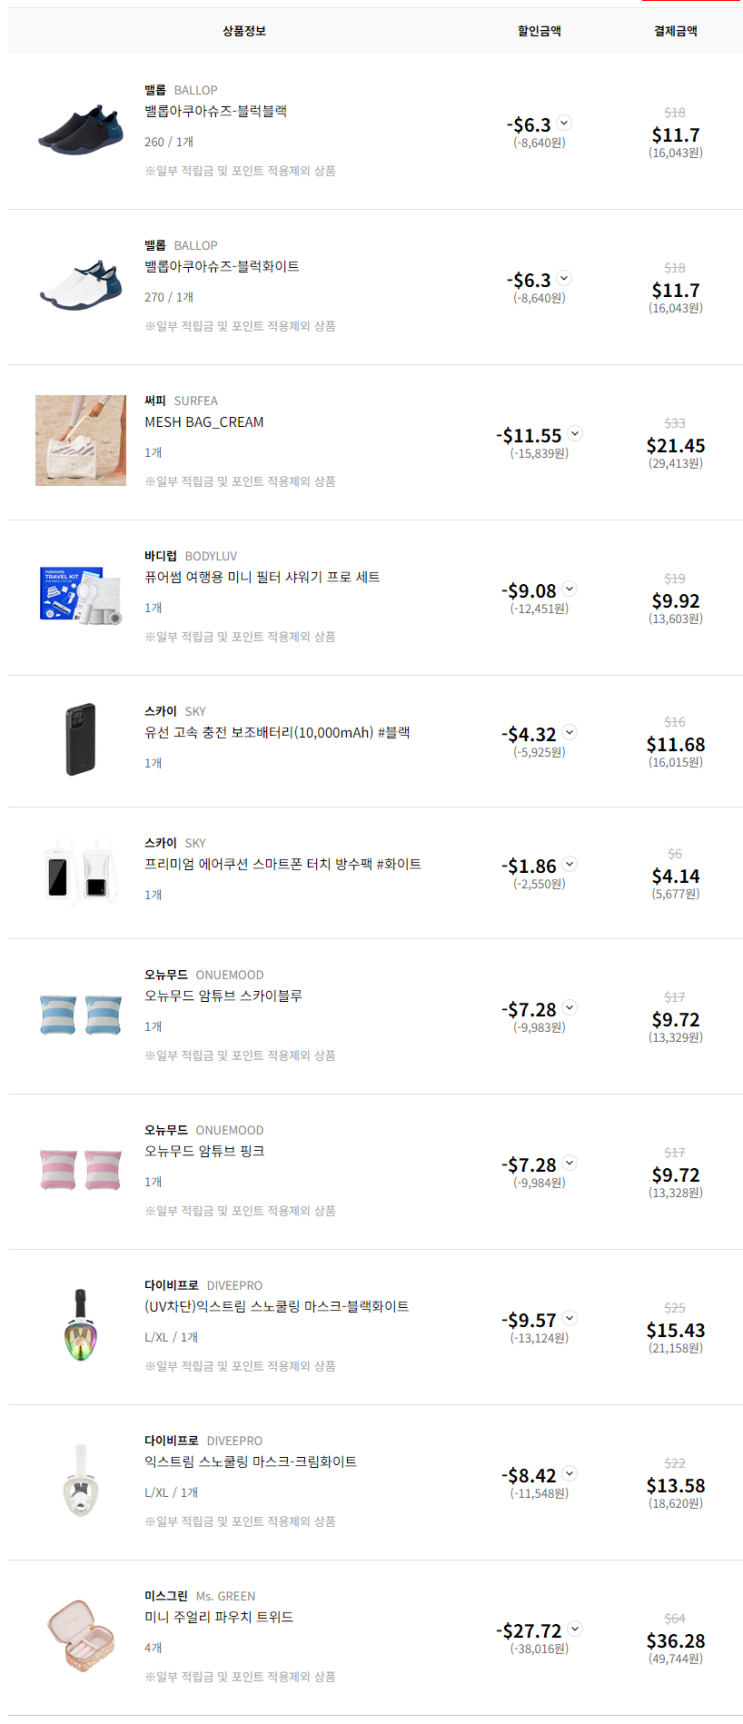Expand discount chevron for Ms. Green jewelry pouch

pyautogui.click(x=575, y=1629)
